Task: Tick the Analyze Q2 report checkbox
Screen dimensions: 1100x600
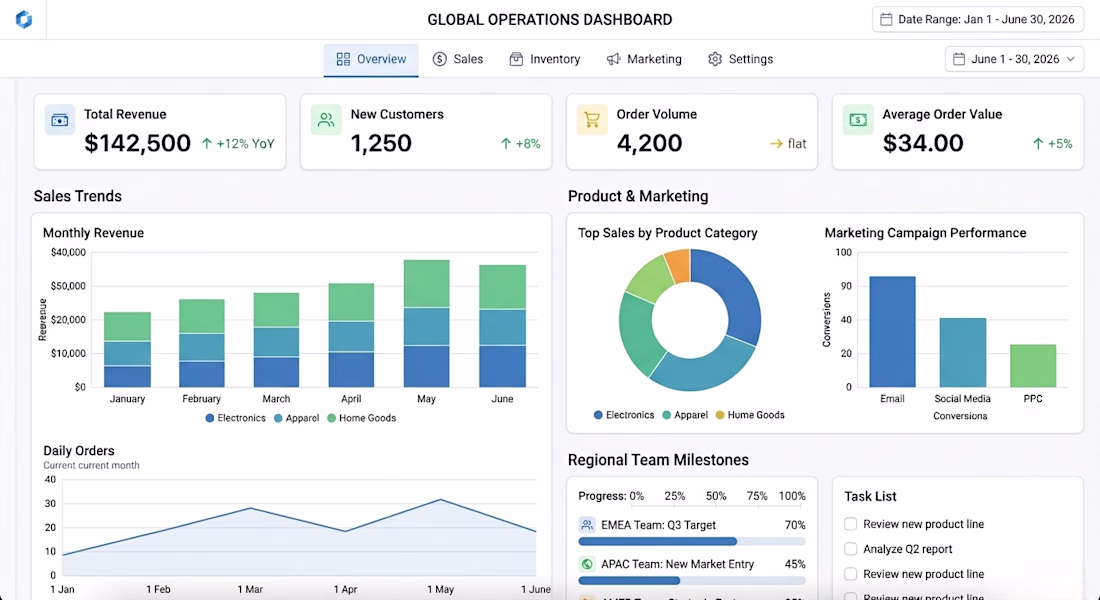Action: (850, 549)
